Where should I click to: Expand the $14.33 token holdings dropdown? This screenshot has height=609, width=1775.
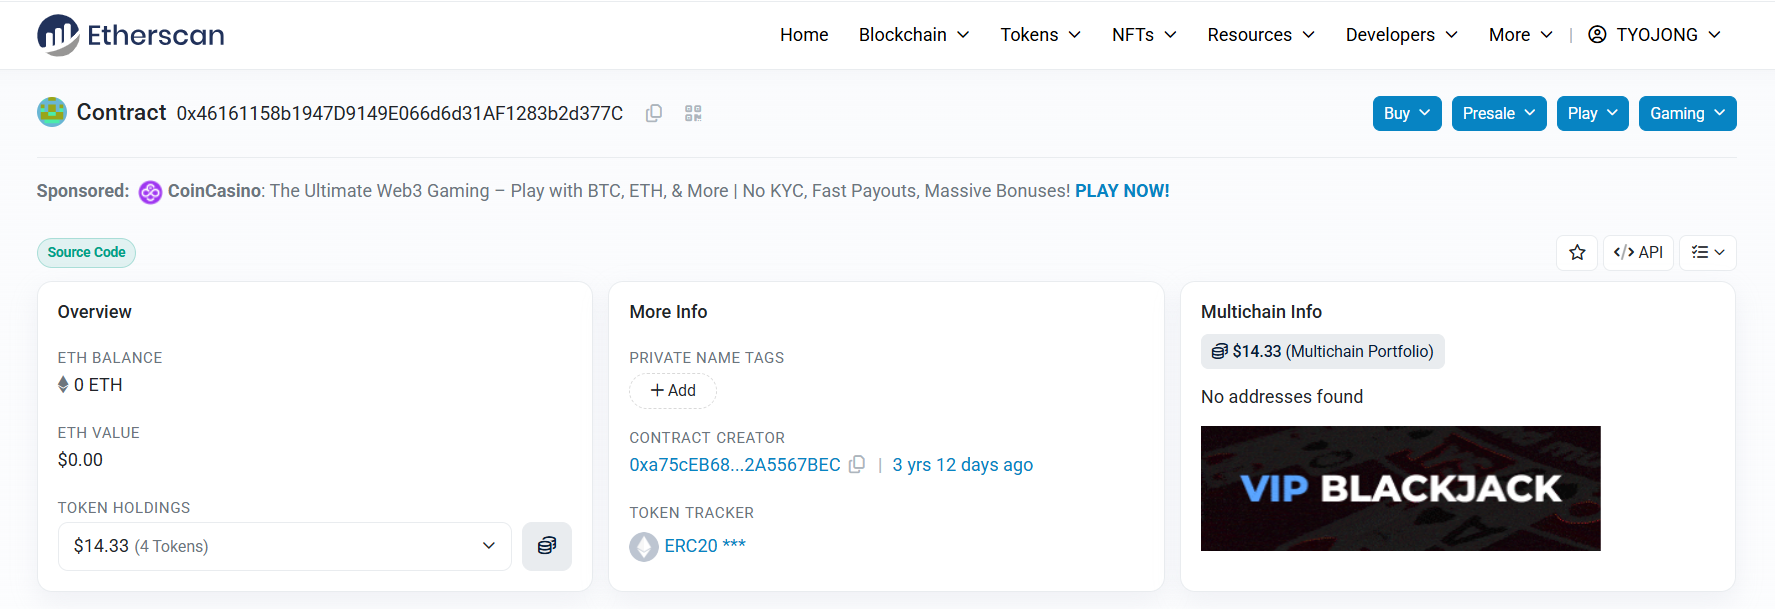click(x=285, y=546)
